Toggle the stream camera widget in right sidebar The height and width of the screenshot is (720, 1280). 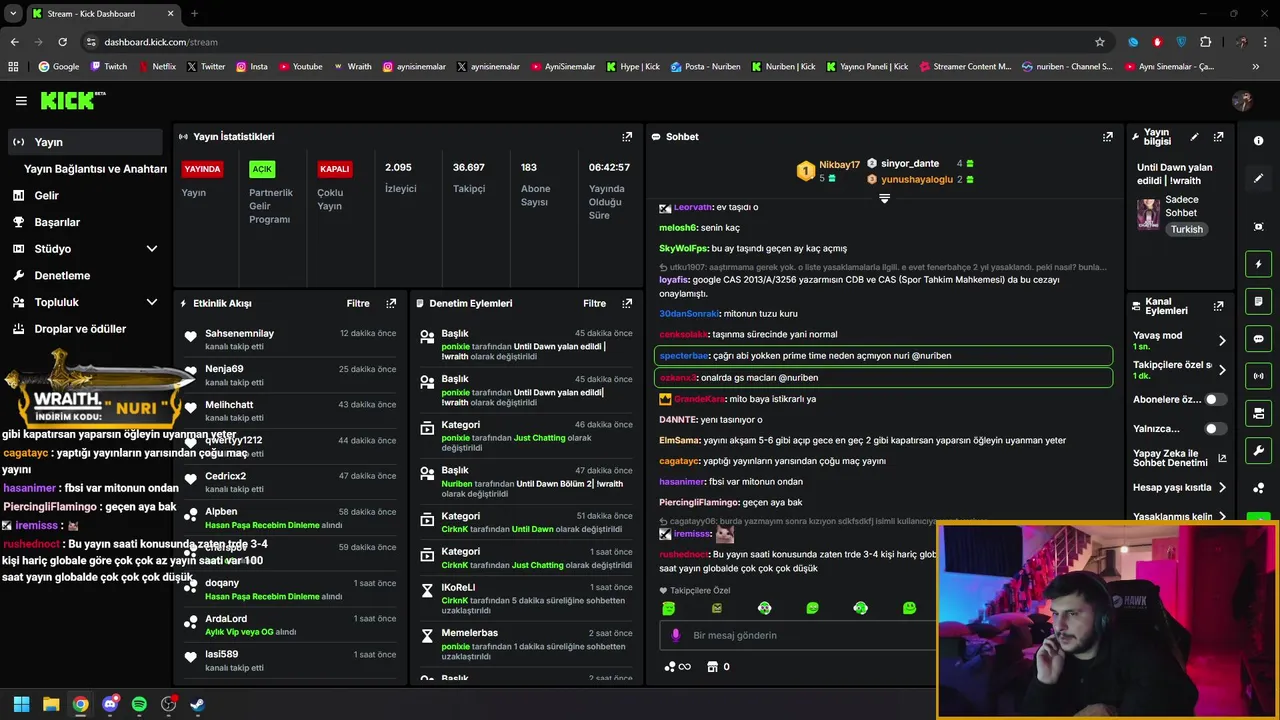click(1258, 413)
